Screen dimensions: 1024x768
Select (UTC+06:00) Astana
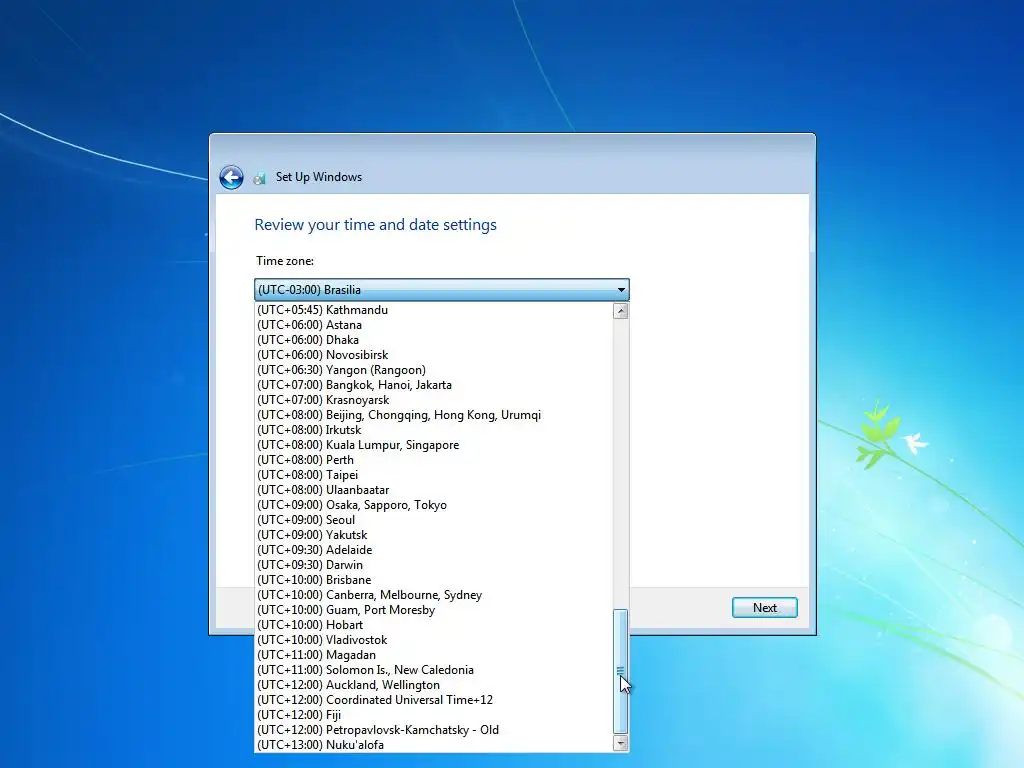tap(434, 325)
